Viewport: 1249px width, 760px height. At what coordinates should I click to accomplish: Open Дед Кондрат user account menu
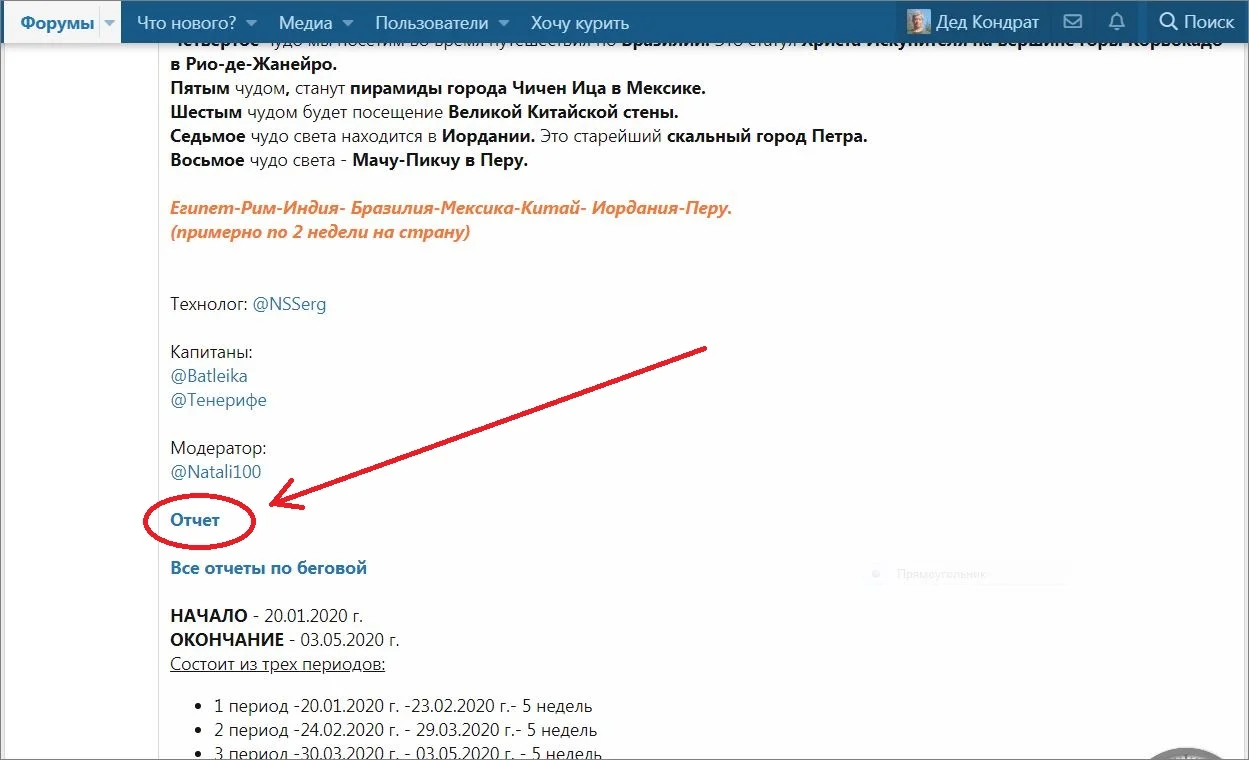pos(973,22)
